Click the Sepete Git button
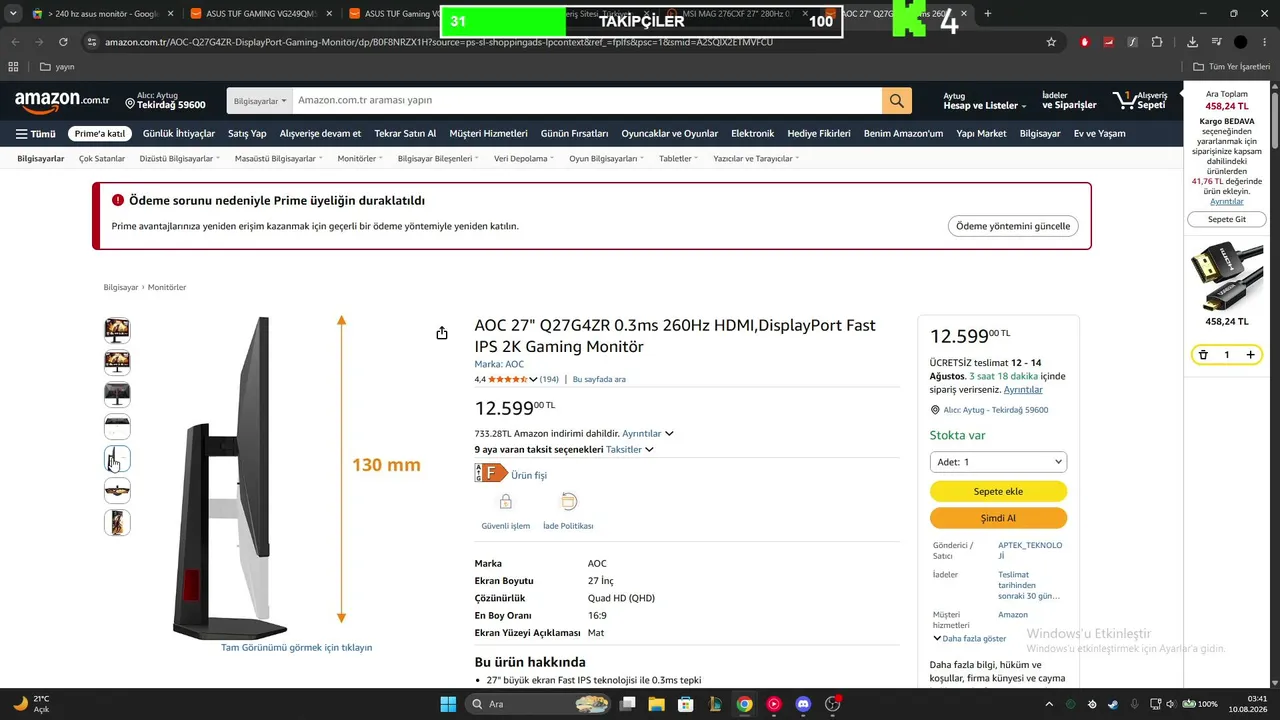Image resolution: width=1280 pixels, height=720 pixels. (x=1227, y=219)
